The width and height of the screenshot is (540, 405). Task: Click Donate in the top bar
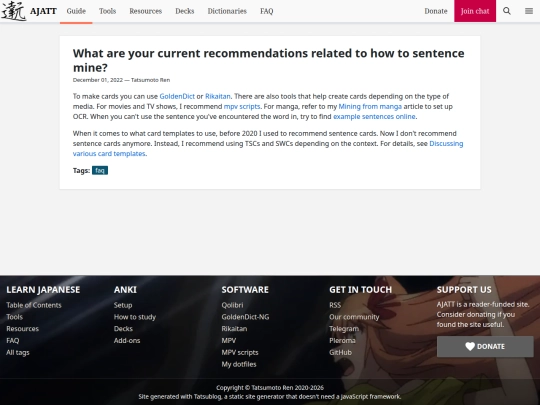436,11
